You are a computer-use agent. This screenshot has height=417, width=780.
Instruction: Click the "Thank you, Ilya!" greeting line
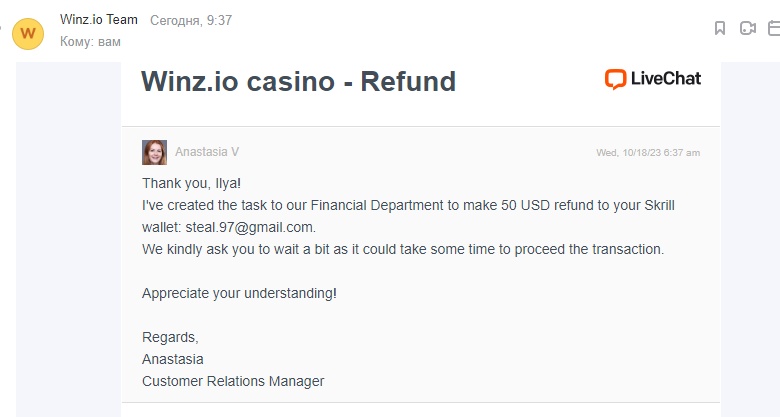pos(192,184)
